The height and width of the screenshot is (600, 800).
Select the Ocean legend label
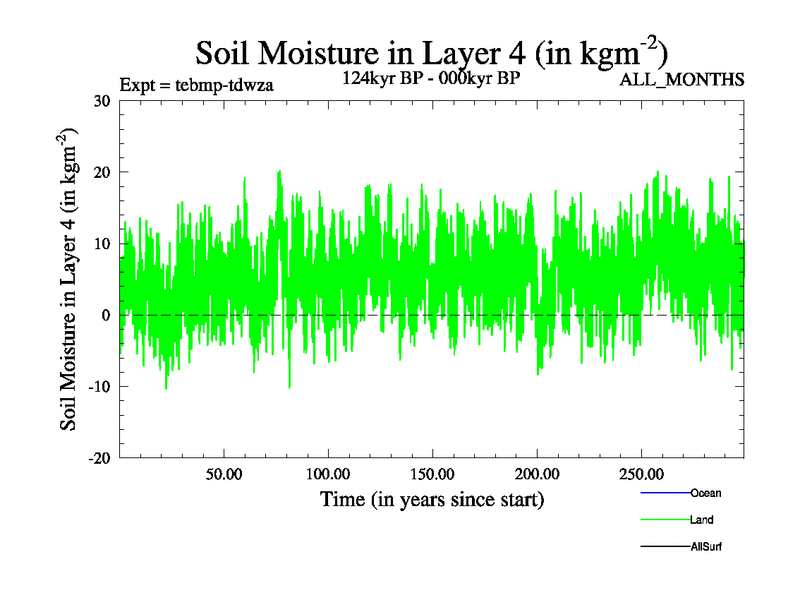tap(705, 493)
